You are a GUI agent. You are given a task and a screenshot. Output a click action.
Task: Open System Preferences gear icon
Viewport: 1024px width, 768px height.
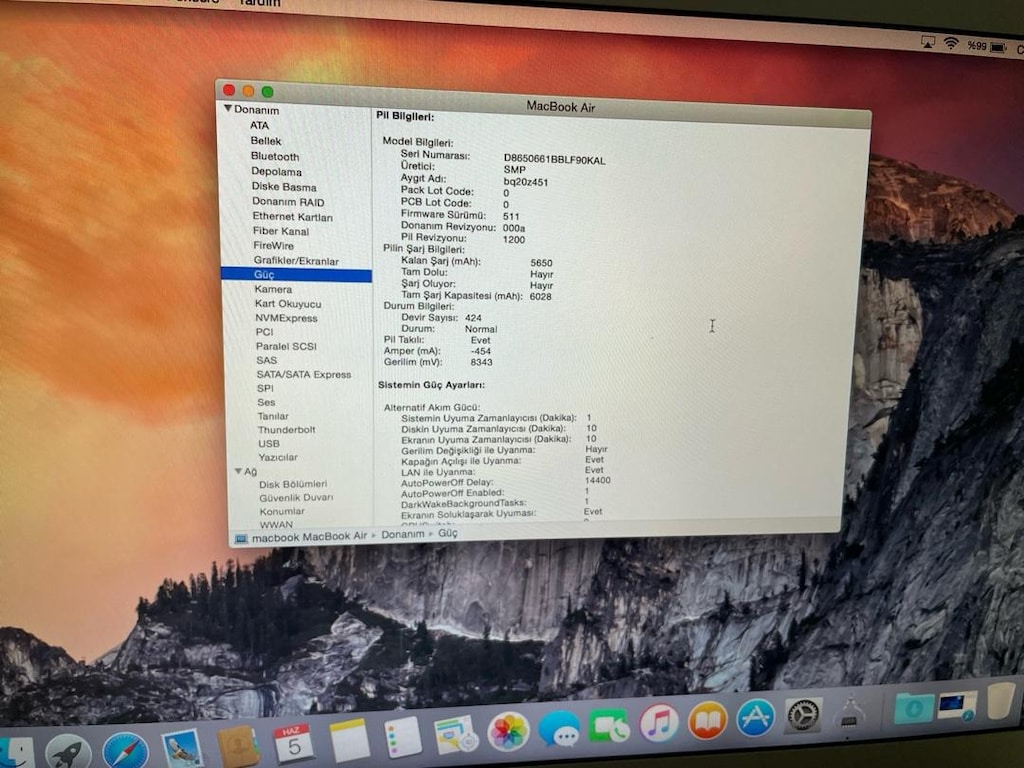803,716
